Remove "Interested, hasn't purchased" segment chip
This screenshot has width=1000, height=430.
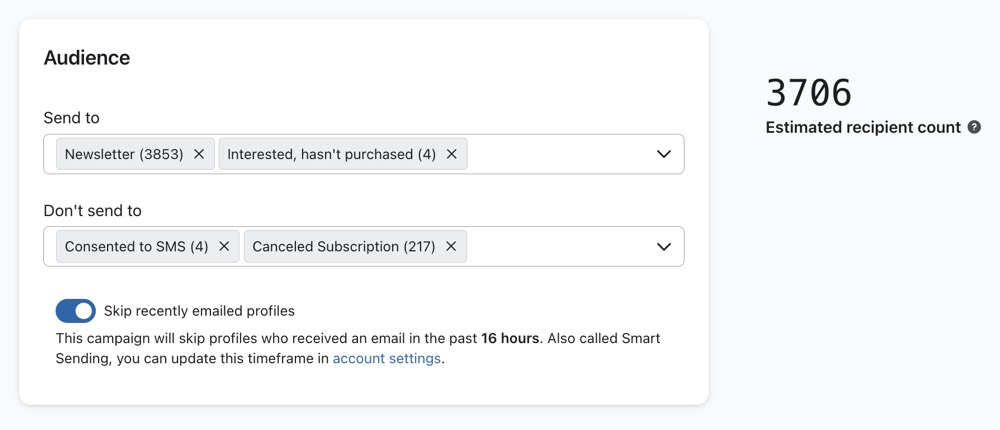point(451,154)
